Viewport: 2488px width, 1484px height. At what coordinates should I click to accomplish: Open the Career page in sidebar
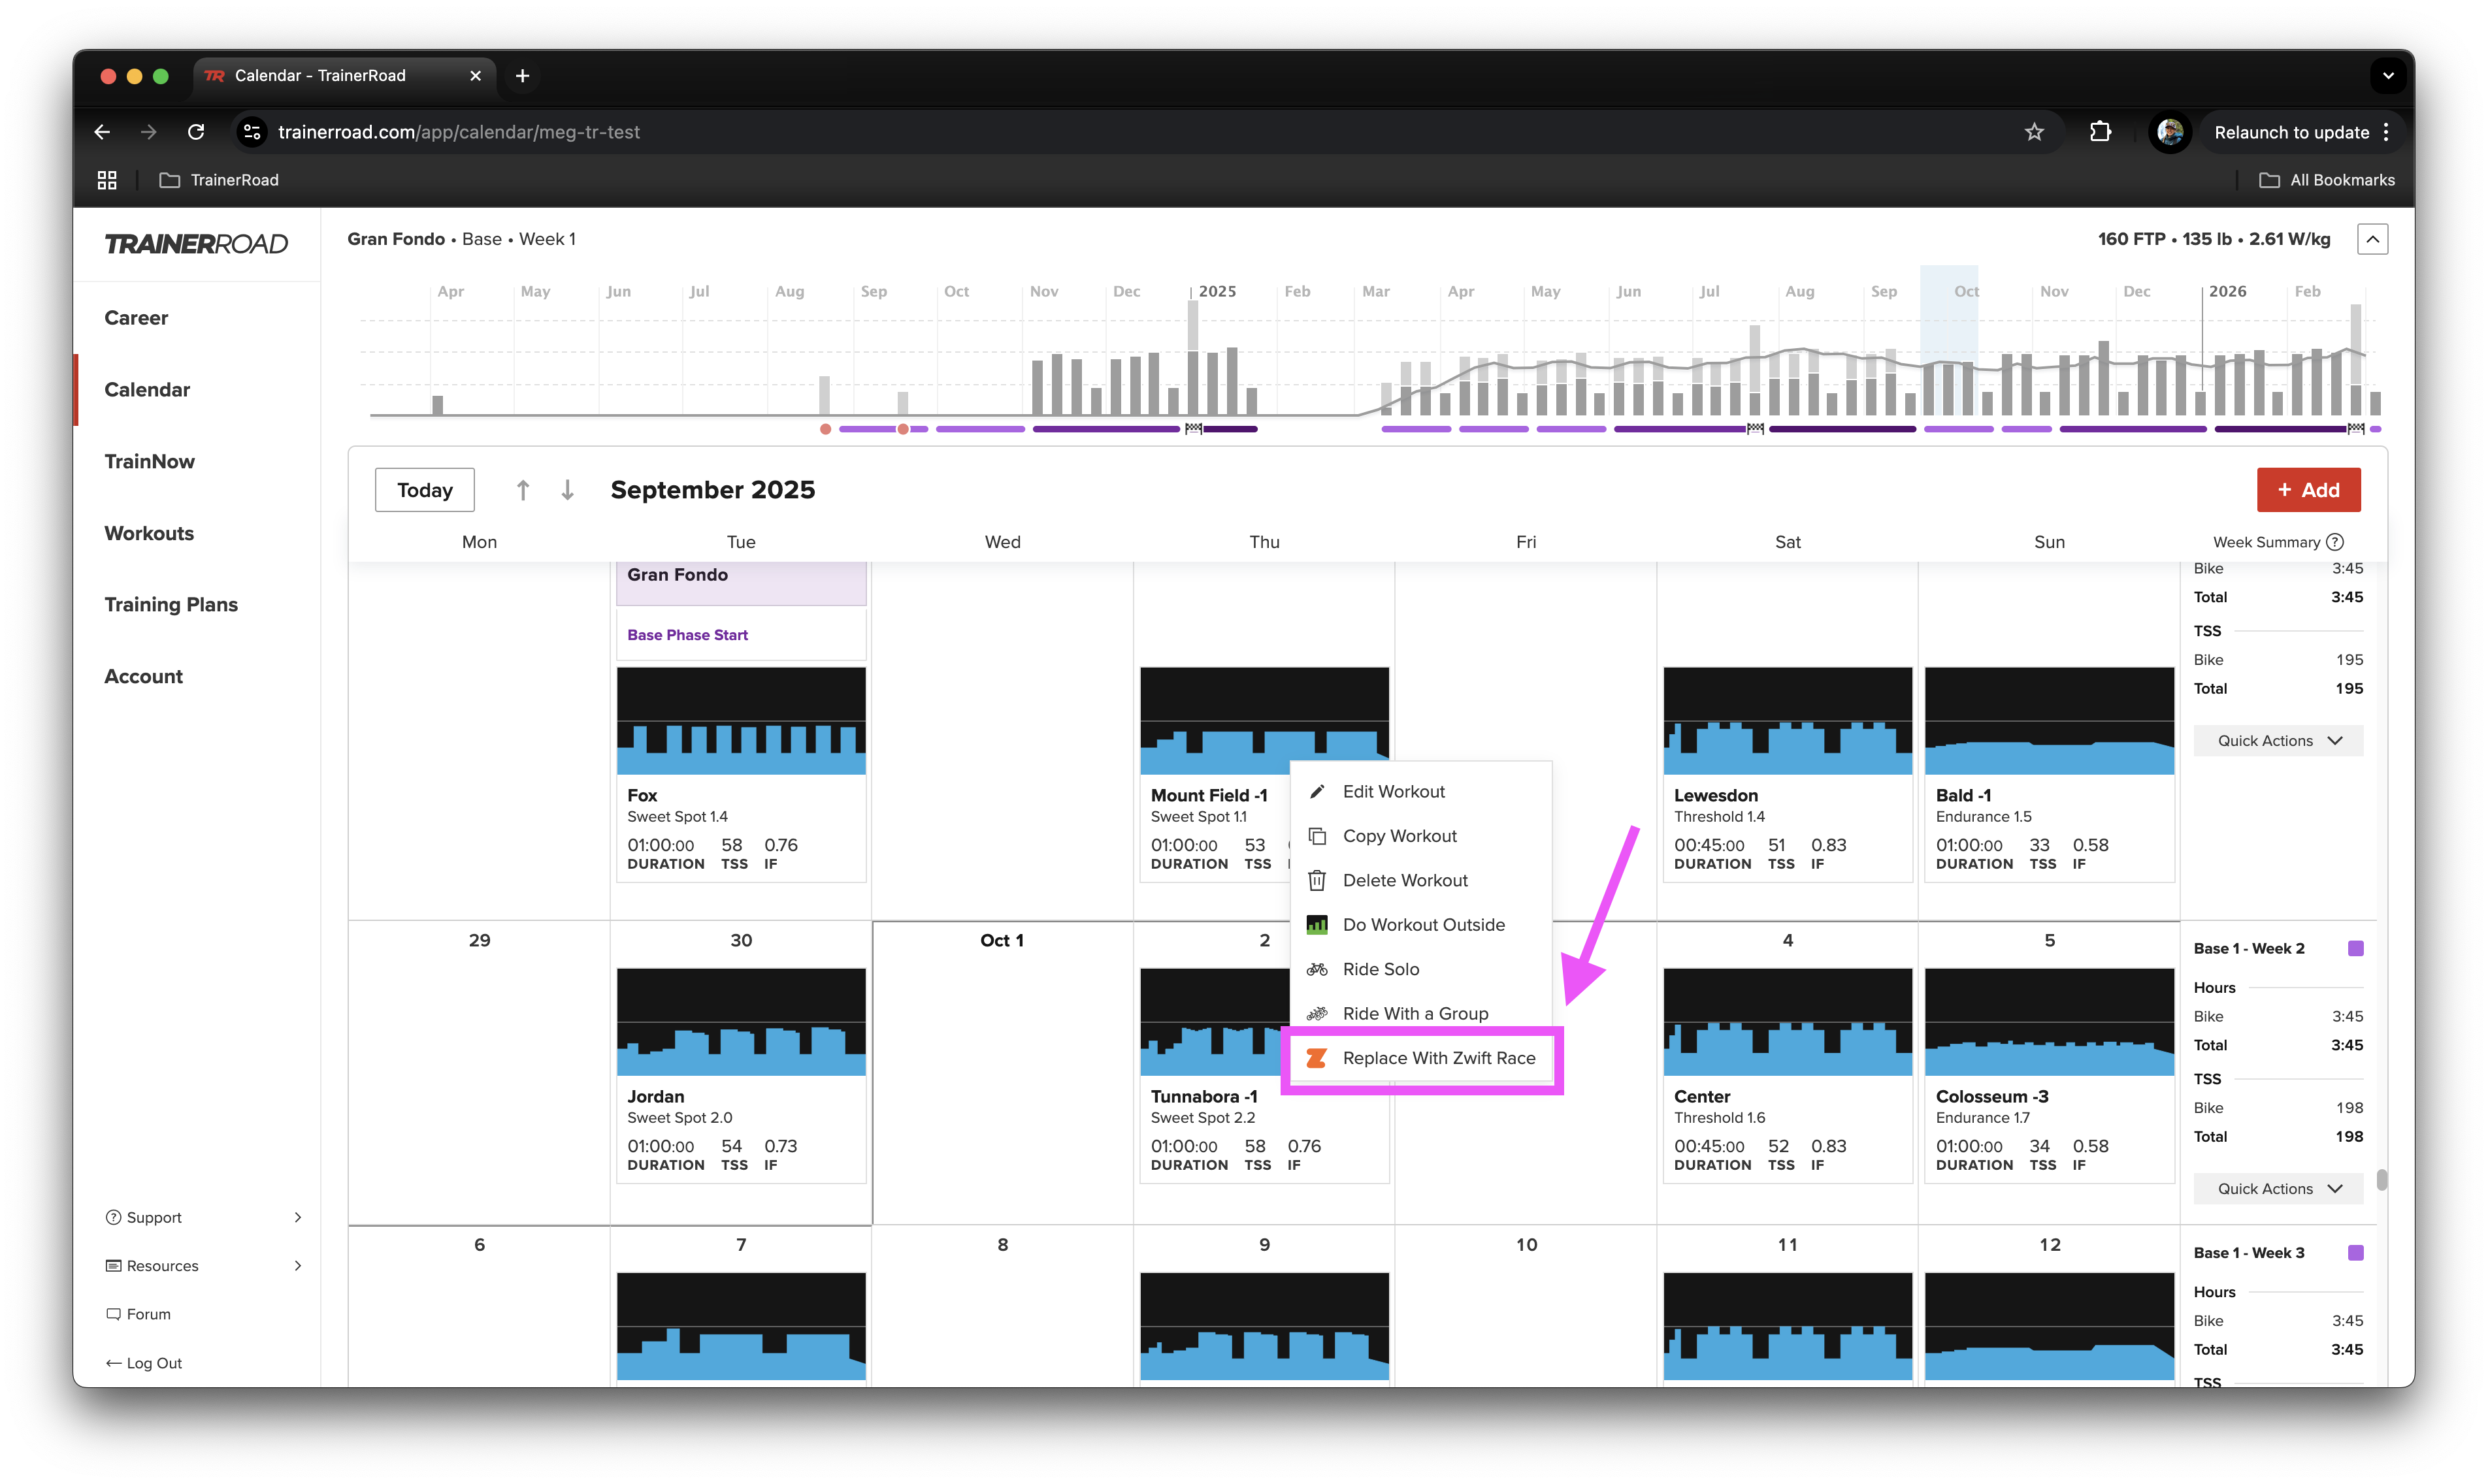136,318
